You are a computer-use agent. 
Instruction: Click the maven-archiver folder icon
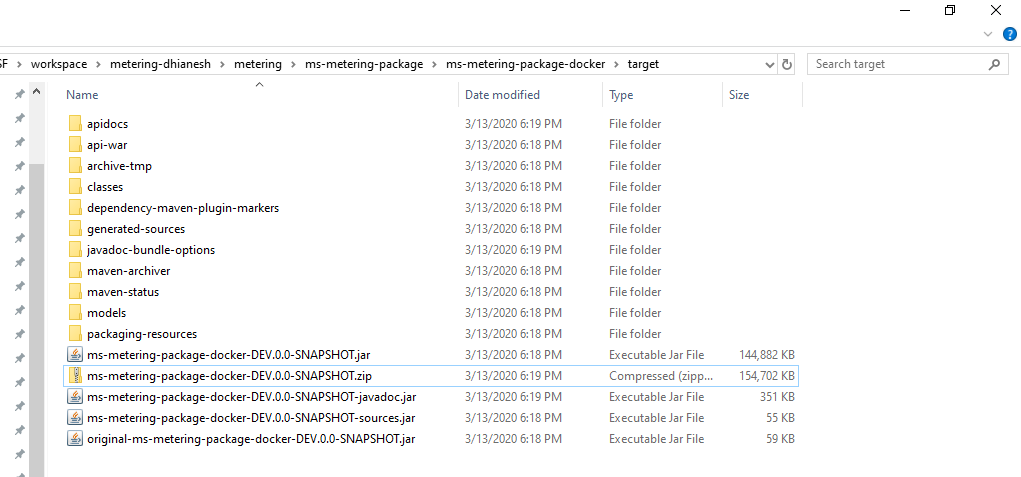tap(75, 271)
